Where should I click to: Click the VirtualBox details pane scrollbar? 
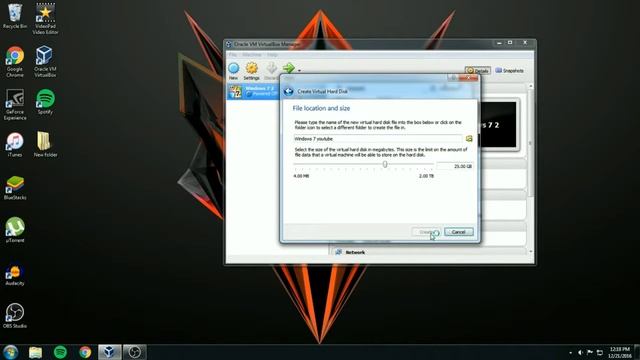coord(531,142)
